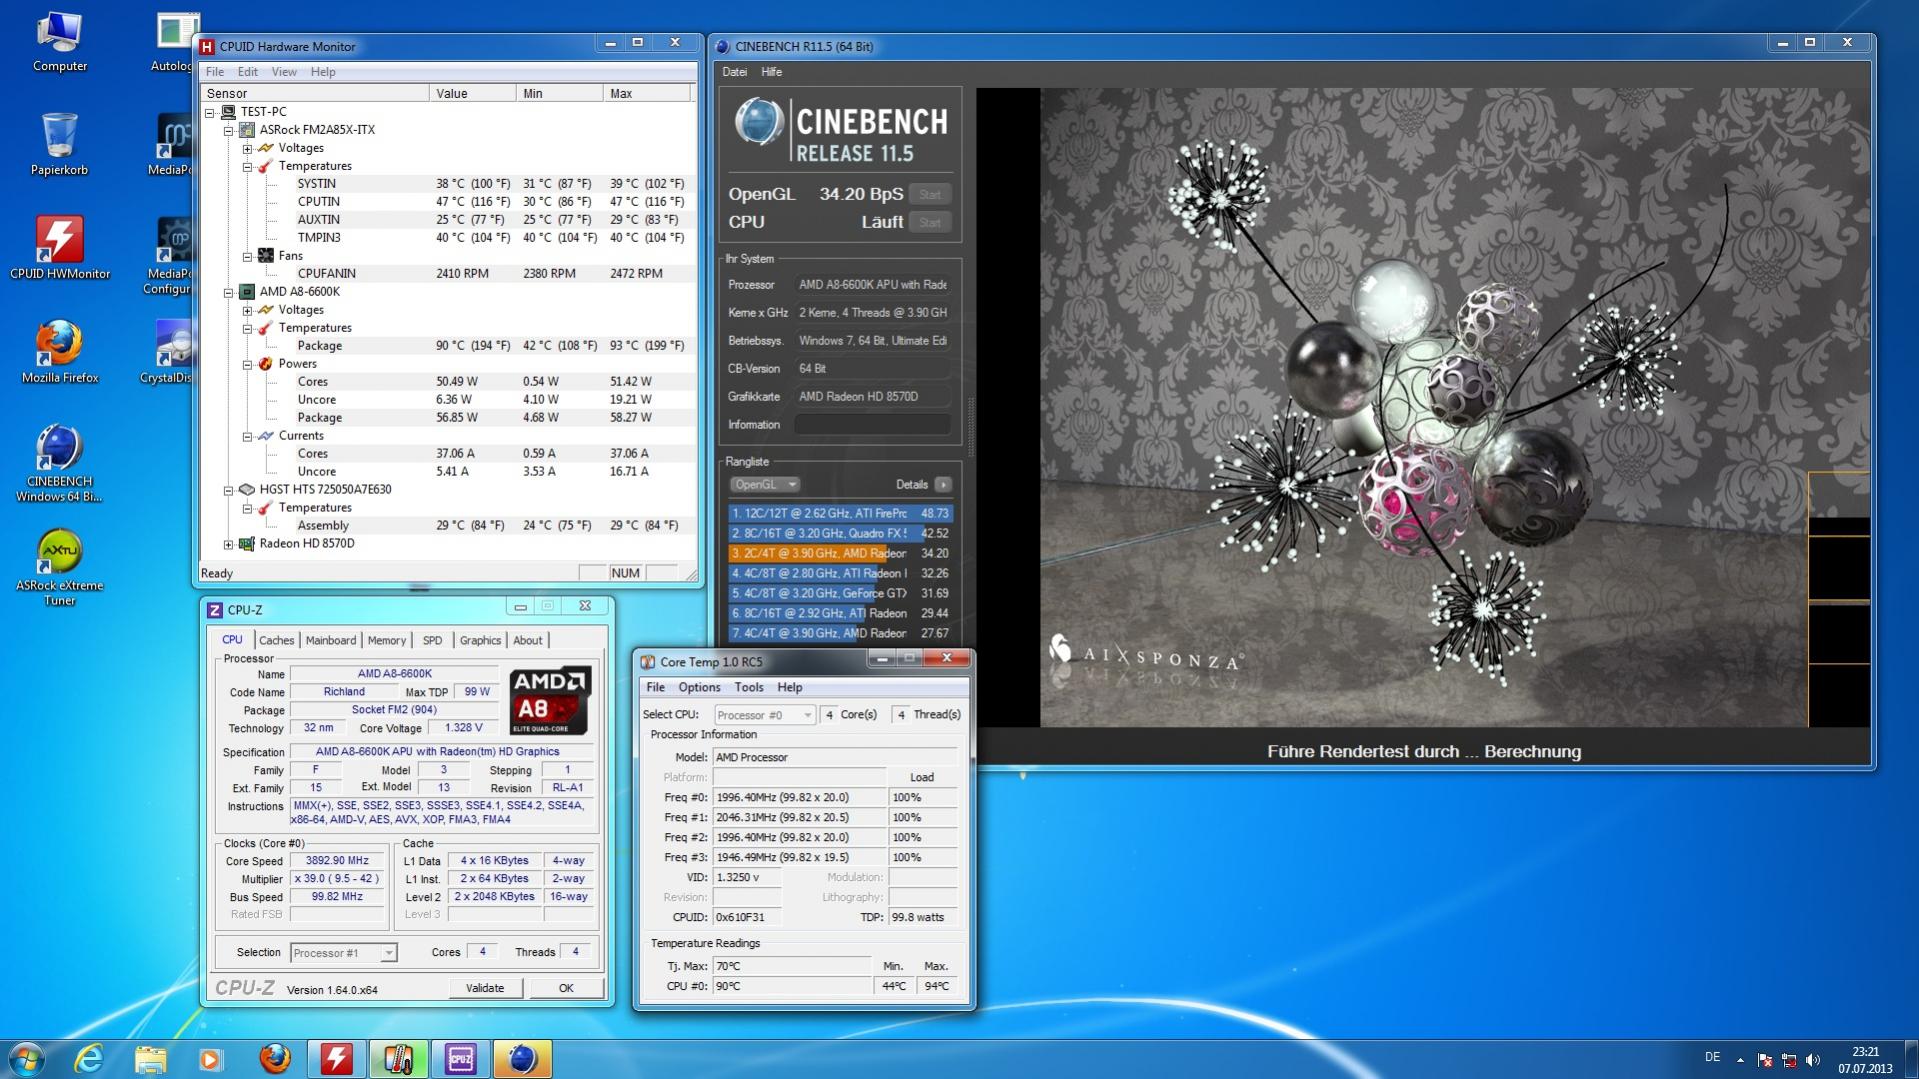Switch to Core Temp in the taskbar

398,1059
